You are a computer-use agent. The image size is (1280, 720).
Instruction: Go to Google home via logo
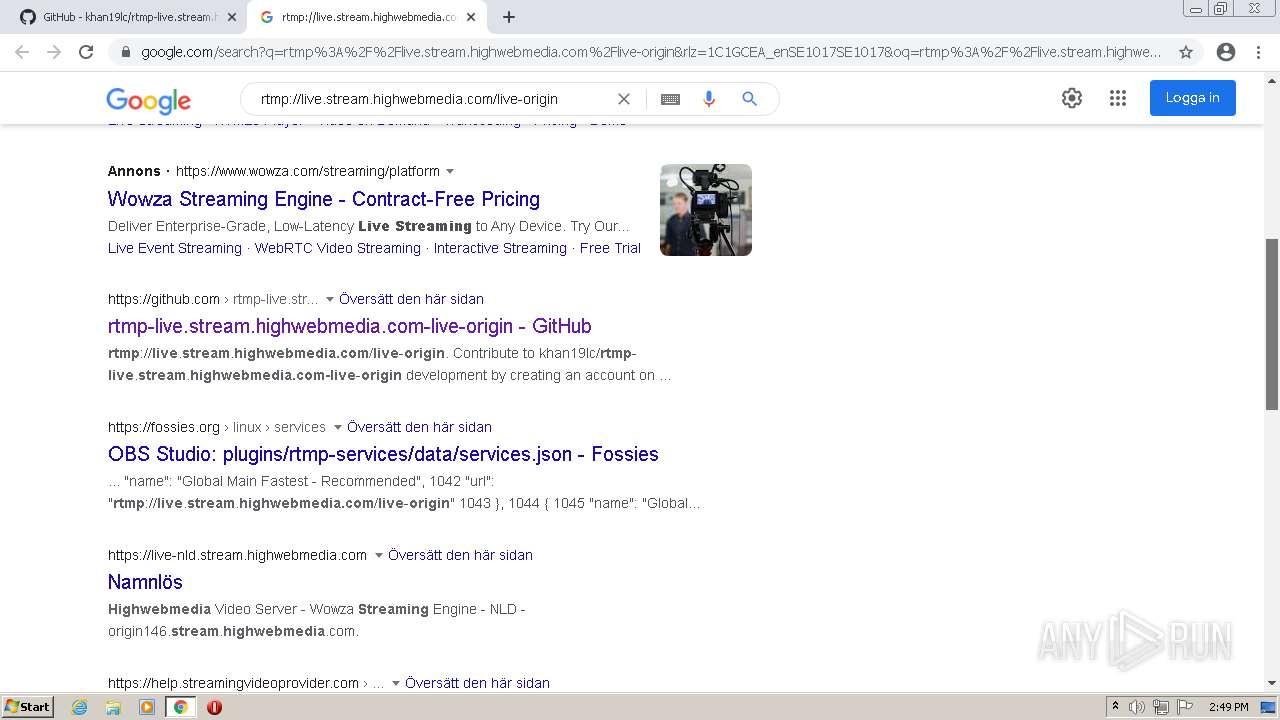[x=148, y=100]
